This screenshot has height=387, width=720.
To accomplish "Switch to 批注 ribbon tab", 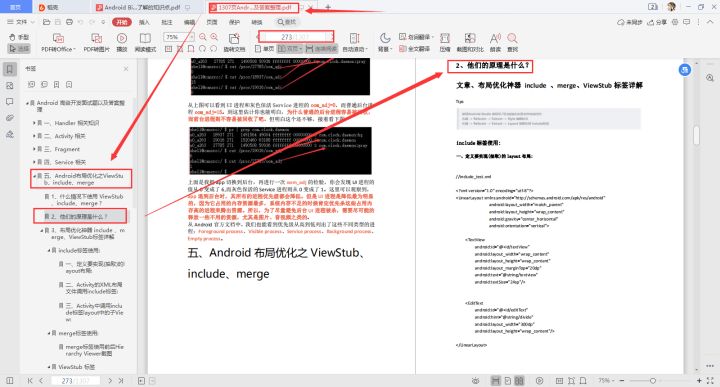I will tap(167, 22).
